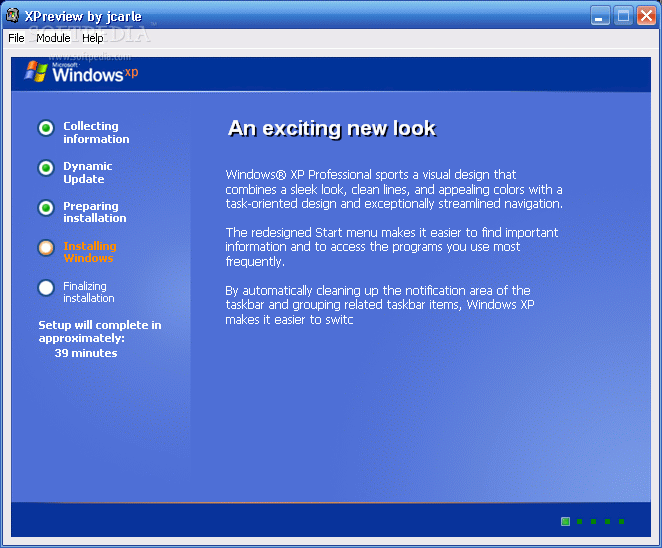The height and width of the screenshot is (548, 662).
Task: Select the Preparing installation step bullet
Action: pyautogui.click(x=46, y=208)
